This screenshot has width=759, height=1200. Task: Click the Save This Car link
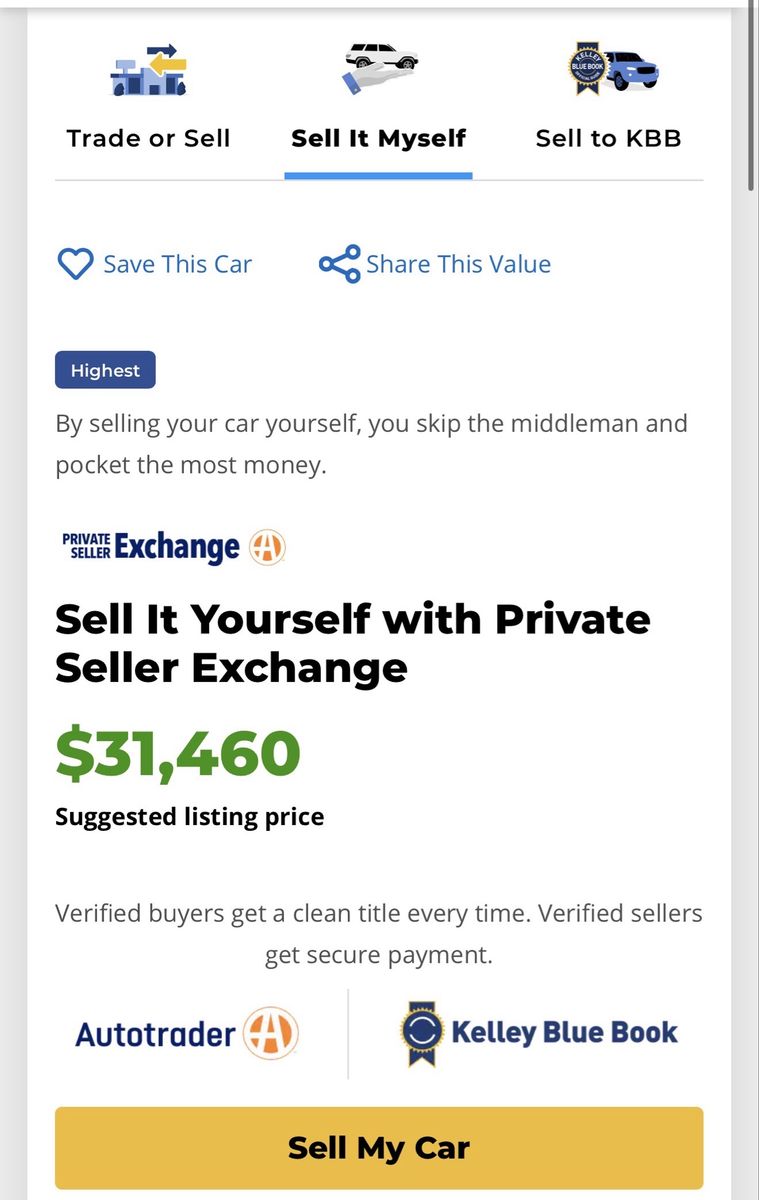177,264
